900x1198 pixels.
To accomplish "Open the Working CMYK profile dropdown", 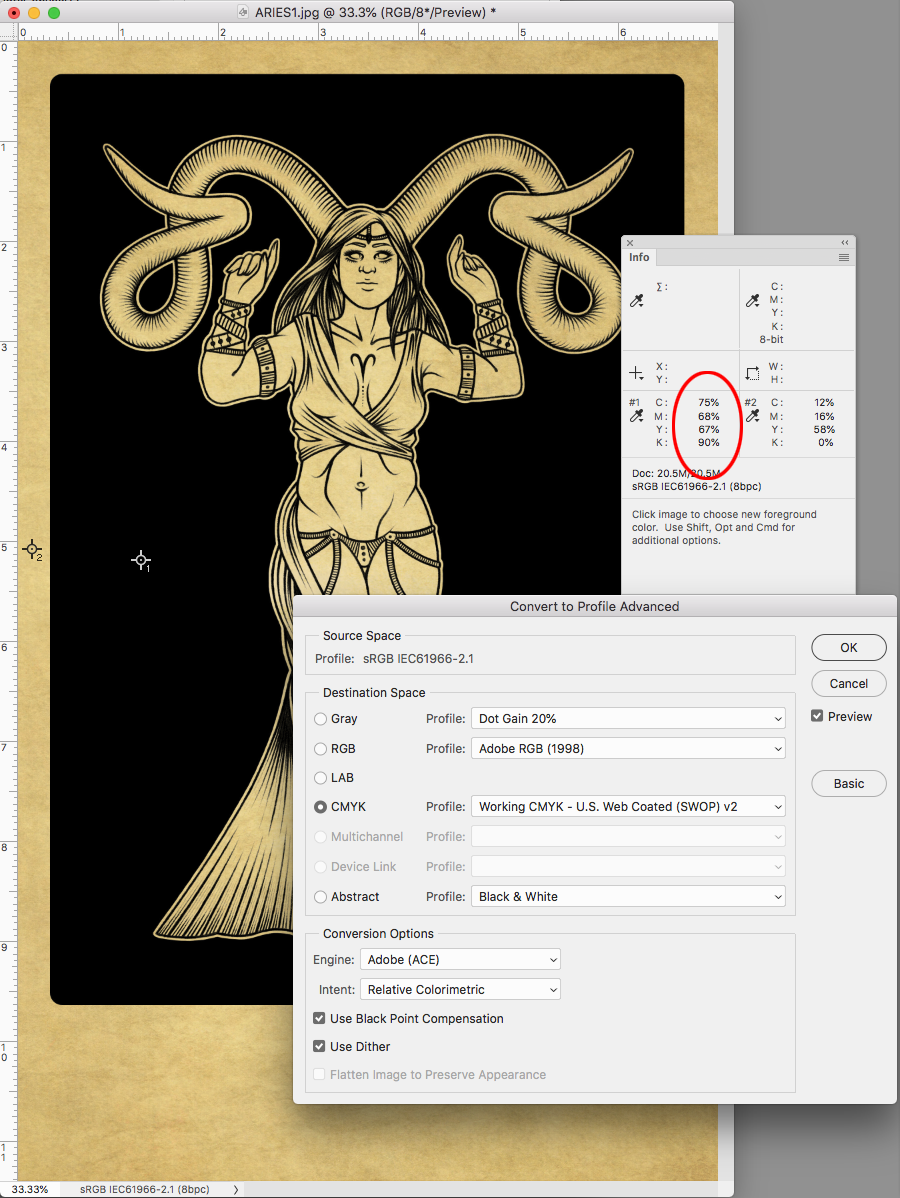I will (x=628, y=807).
